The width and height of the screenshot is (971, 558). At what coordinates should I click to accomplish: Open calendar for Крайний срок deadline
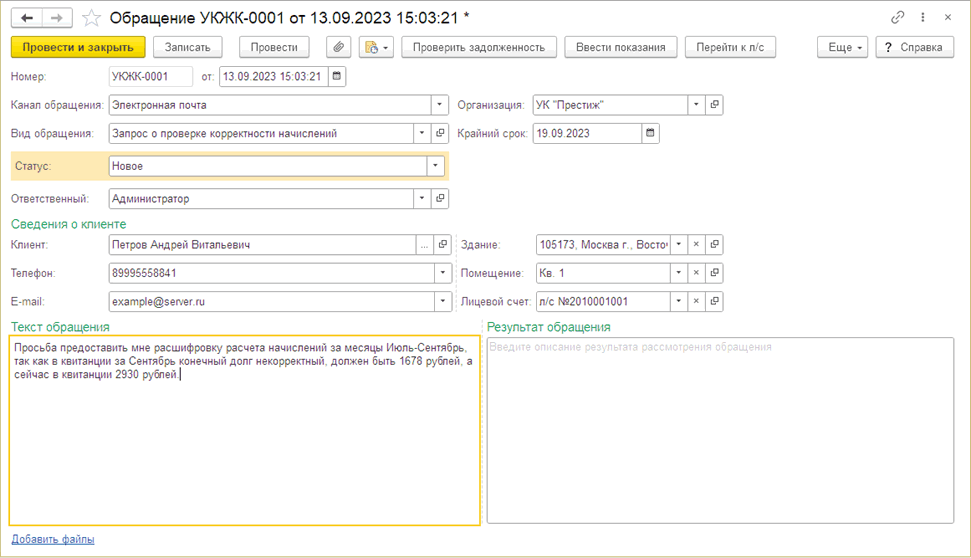650,133
